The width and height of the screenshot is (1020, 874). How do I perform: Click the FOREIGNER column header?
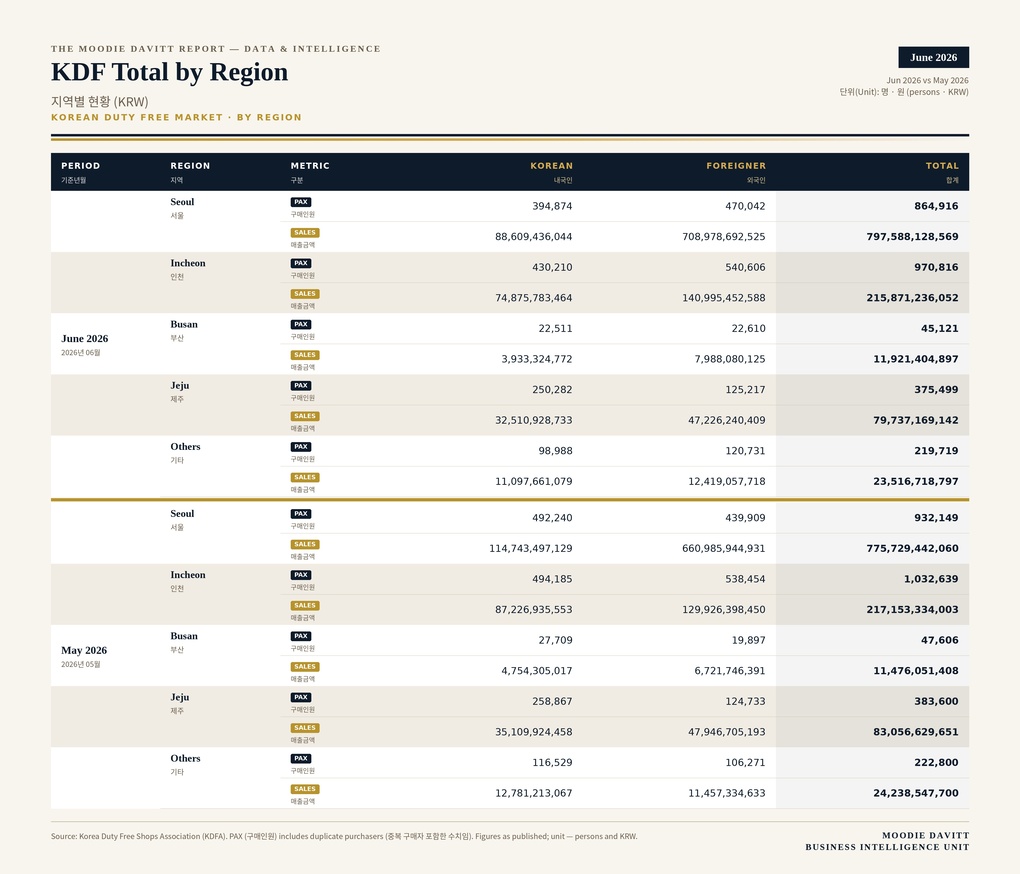(736, 166)
